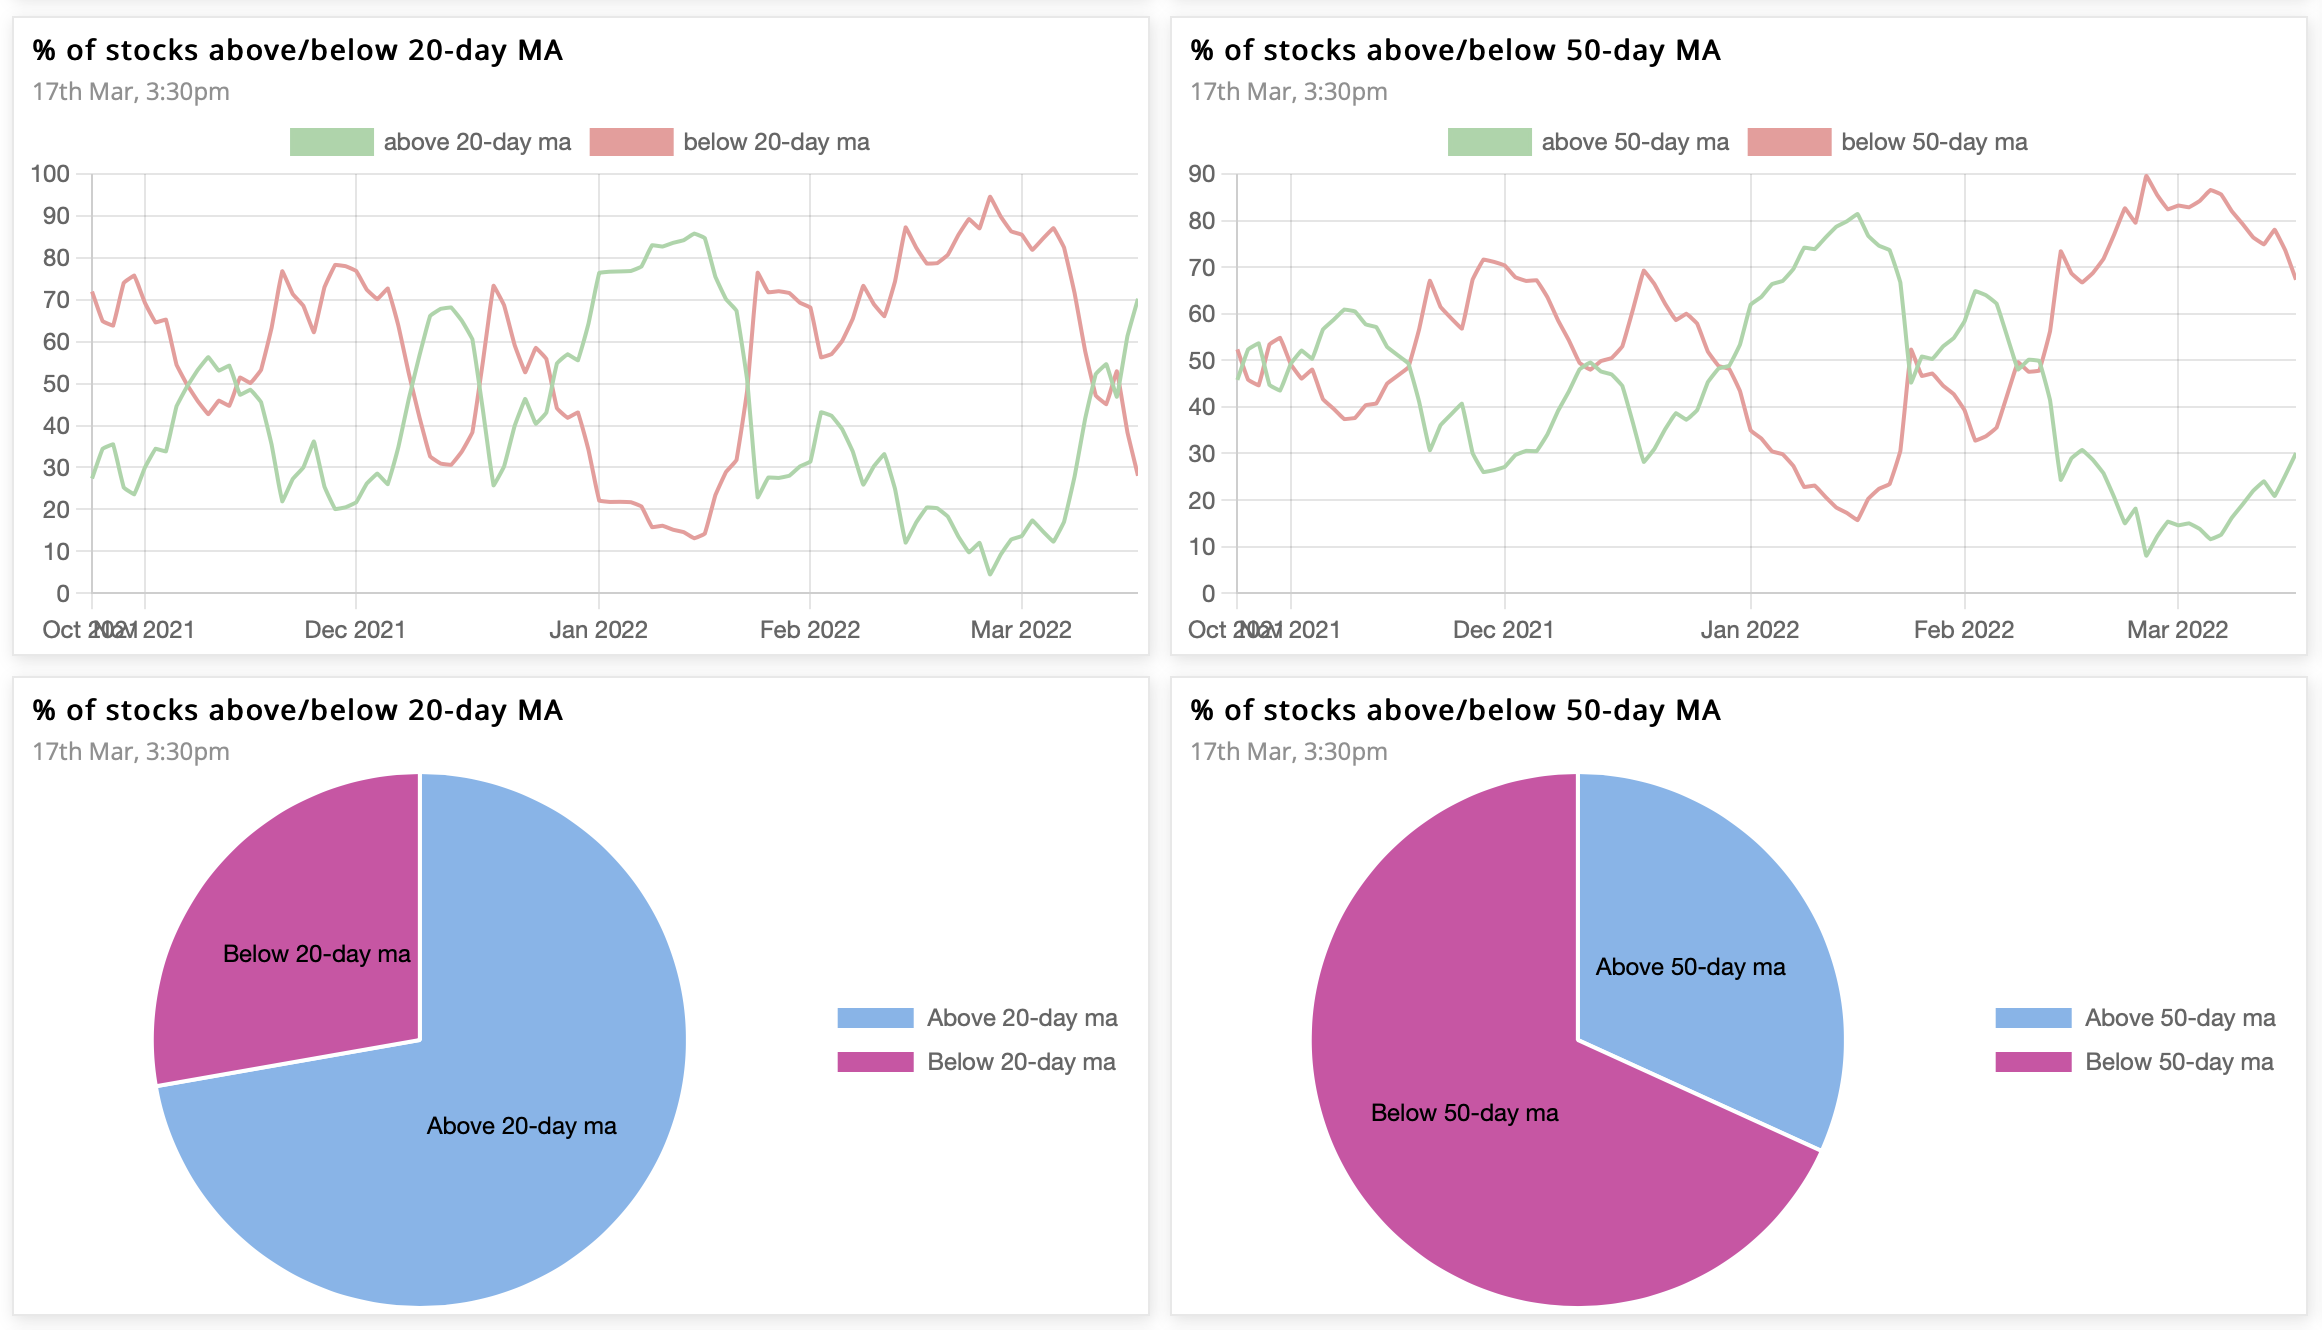Toggle "Above 50-day ma" text in pie legend

tap(2180, 1018)
